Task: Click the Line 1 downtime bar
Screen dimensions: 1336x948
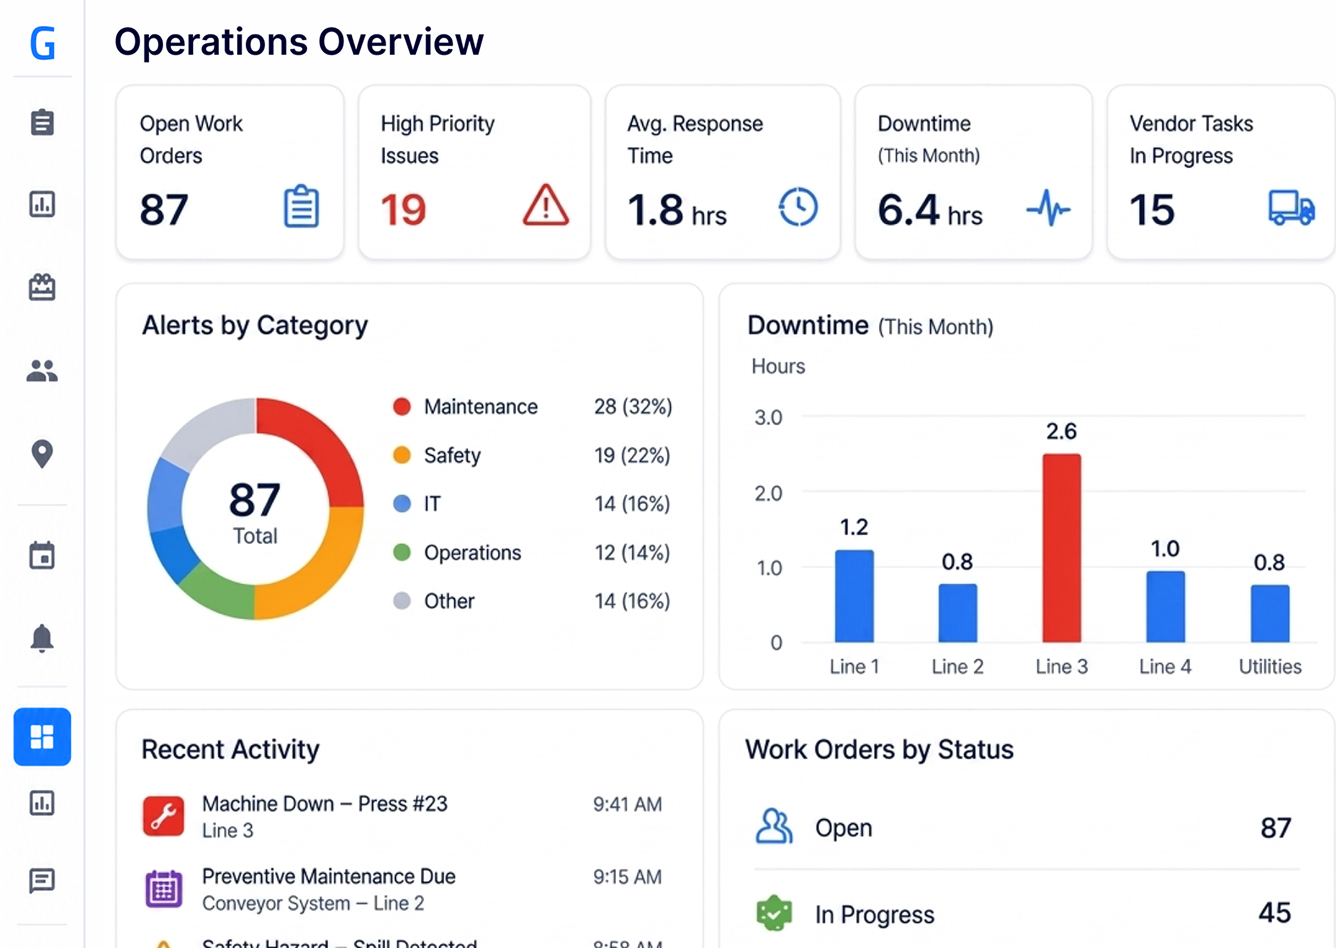Action: tap(854, 596)
